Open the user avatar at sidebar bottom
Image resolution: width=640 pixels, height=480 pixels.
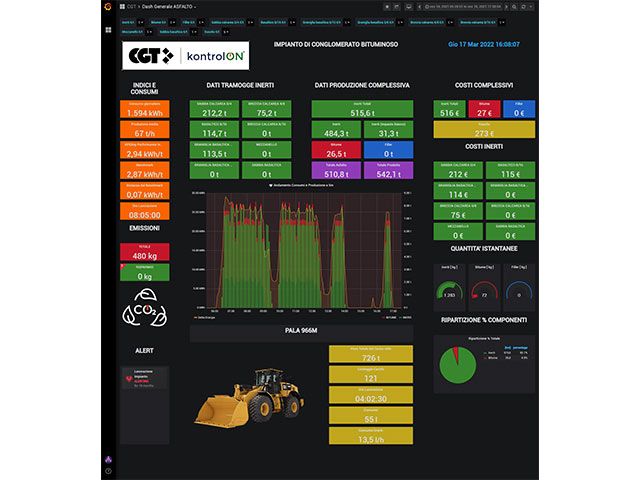tap(108, 459)
